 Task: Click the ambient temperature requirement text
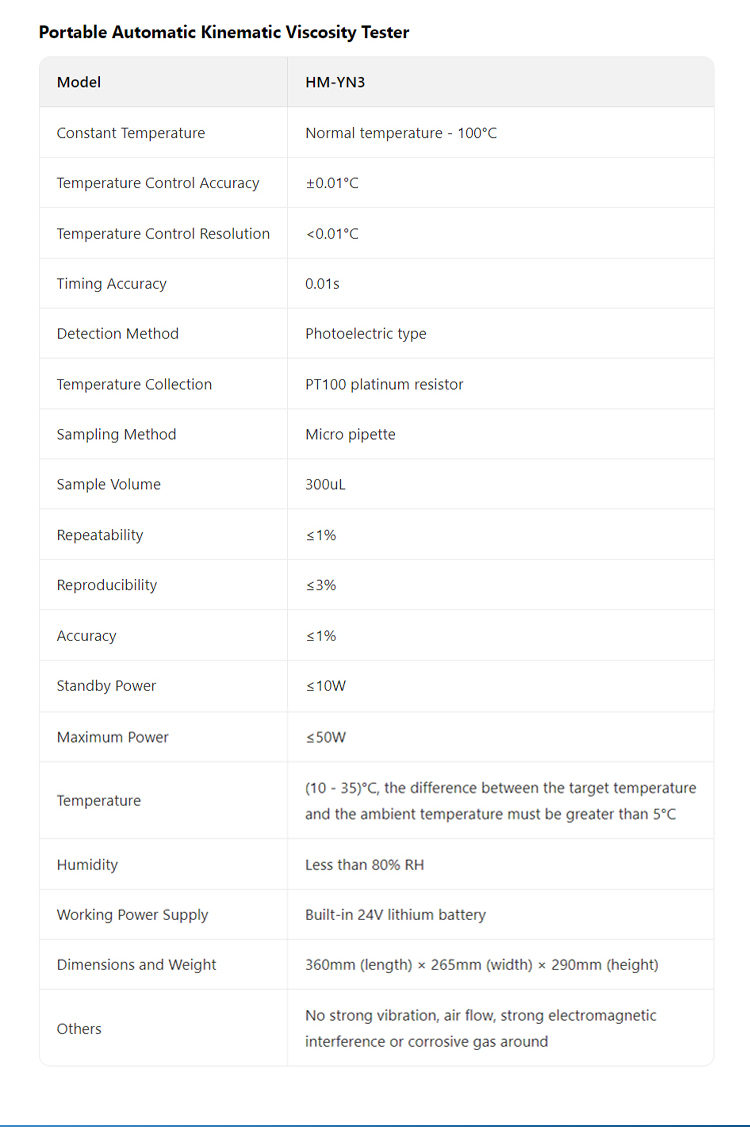500,801
